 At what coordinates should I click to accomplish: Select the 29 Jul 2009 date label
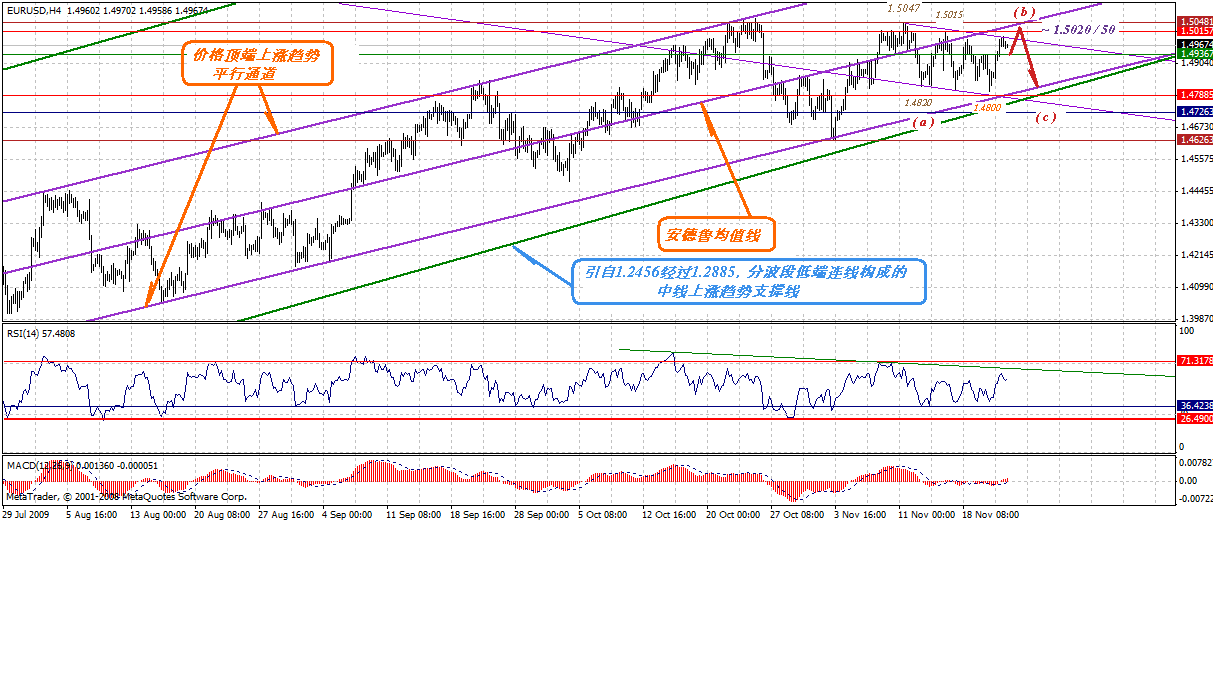(25, 514)
